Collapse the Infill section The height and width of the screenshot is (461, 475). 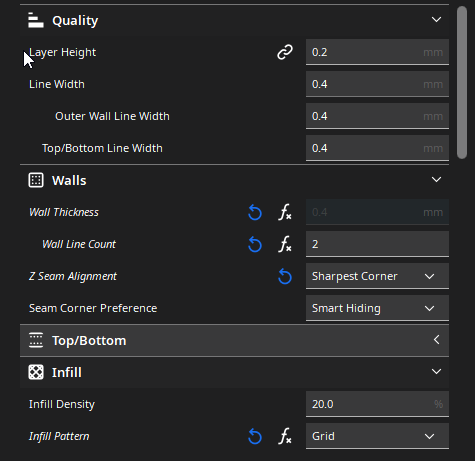tap(436, 372)
